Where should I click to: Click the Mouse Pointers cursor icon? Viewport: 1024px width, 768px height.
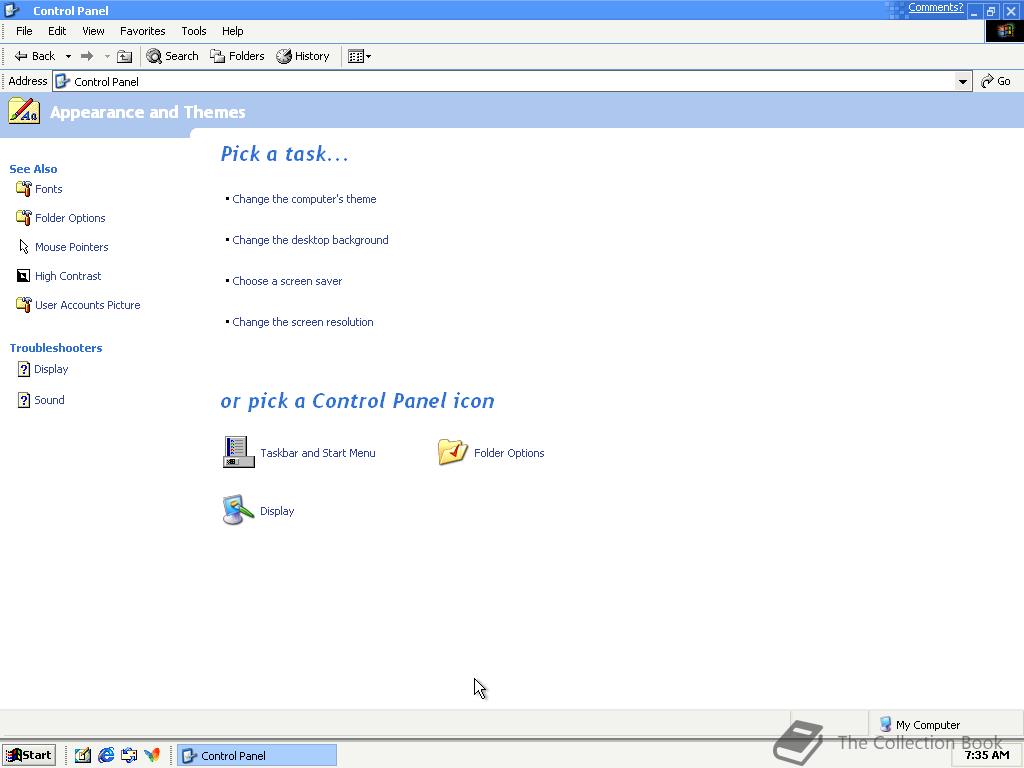click(x=24, y=247)
